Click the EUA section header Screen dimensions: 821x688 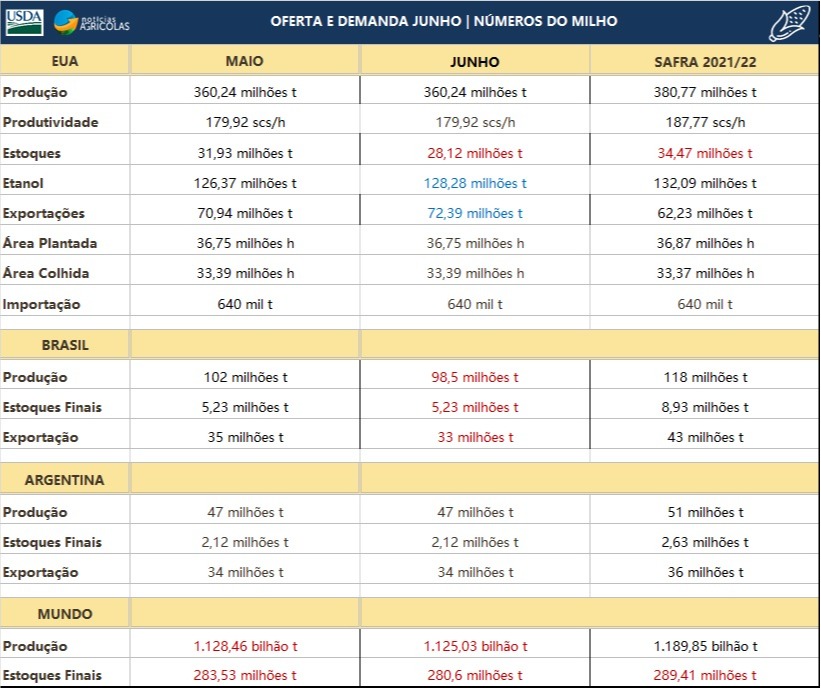[x=65, y=61]
